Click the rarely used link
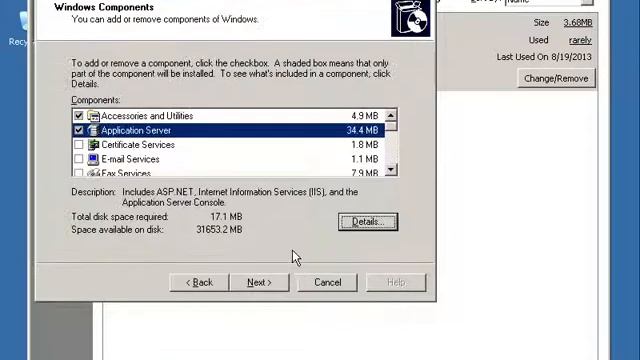The width and height of the screenshot is (640, 360). click(580, 40)
